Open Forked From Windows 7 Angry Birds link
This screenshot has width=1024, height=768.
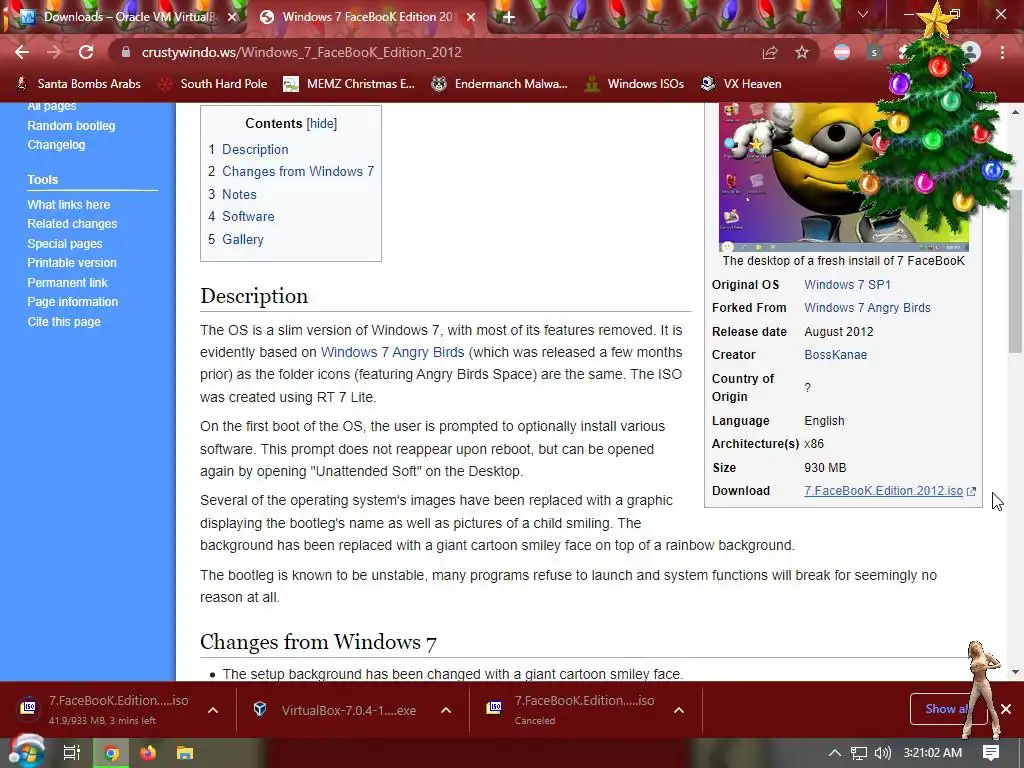867,308
